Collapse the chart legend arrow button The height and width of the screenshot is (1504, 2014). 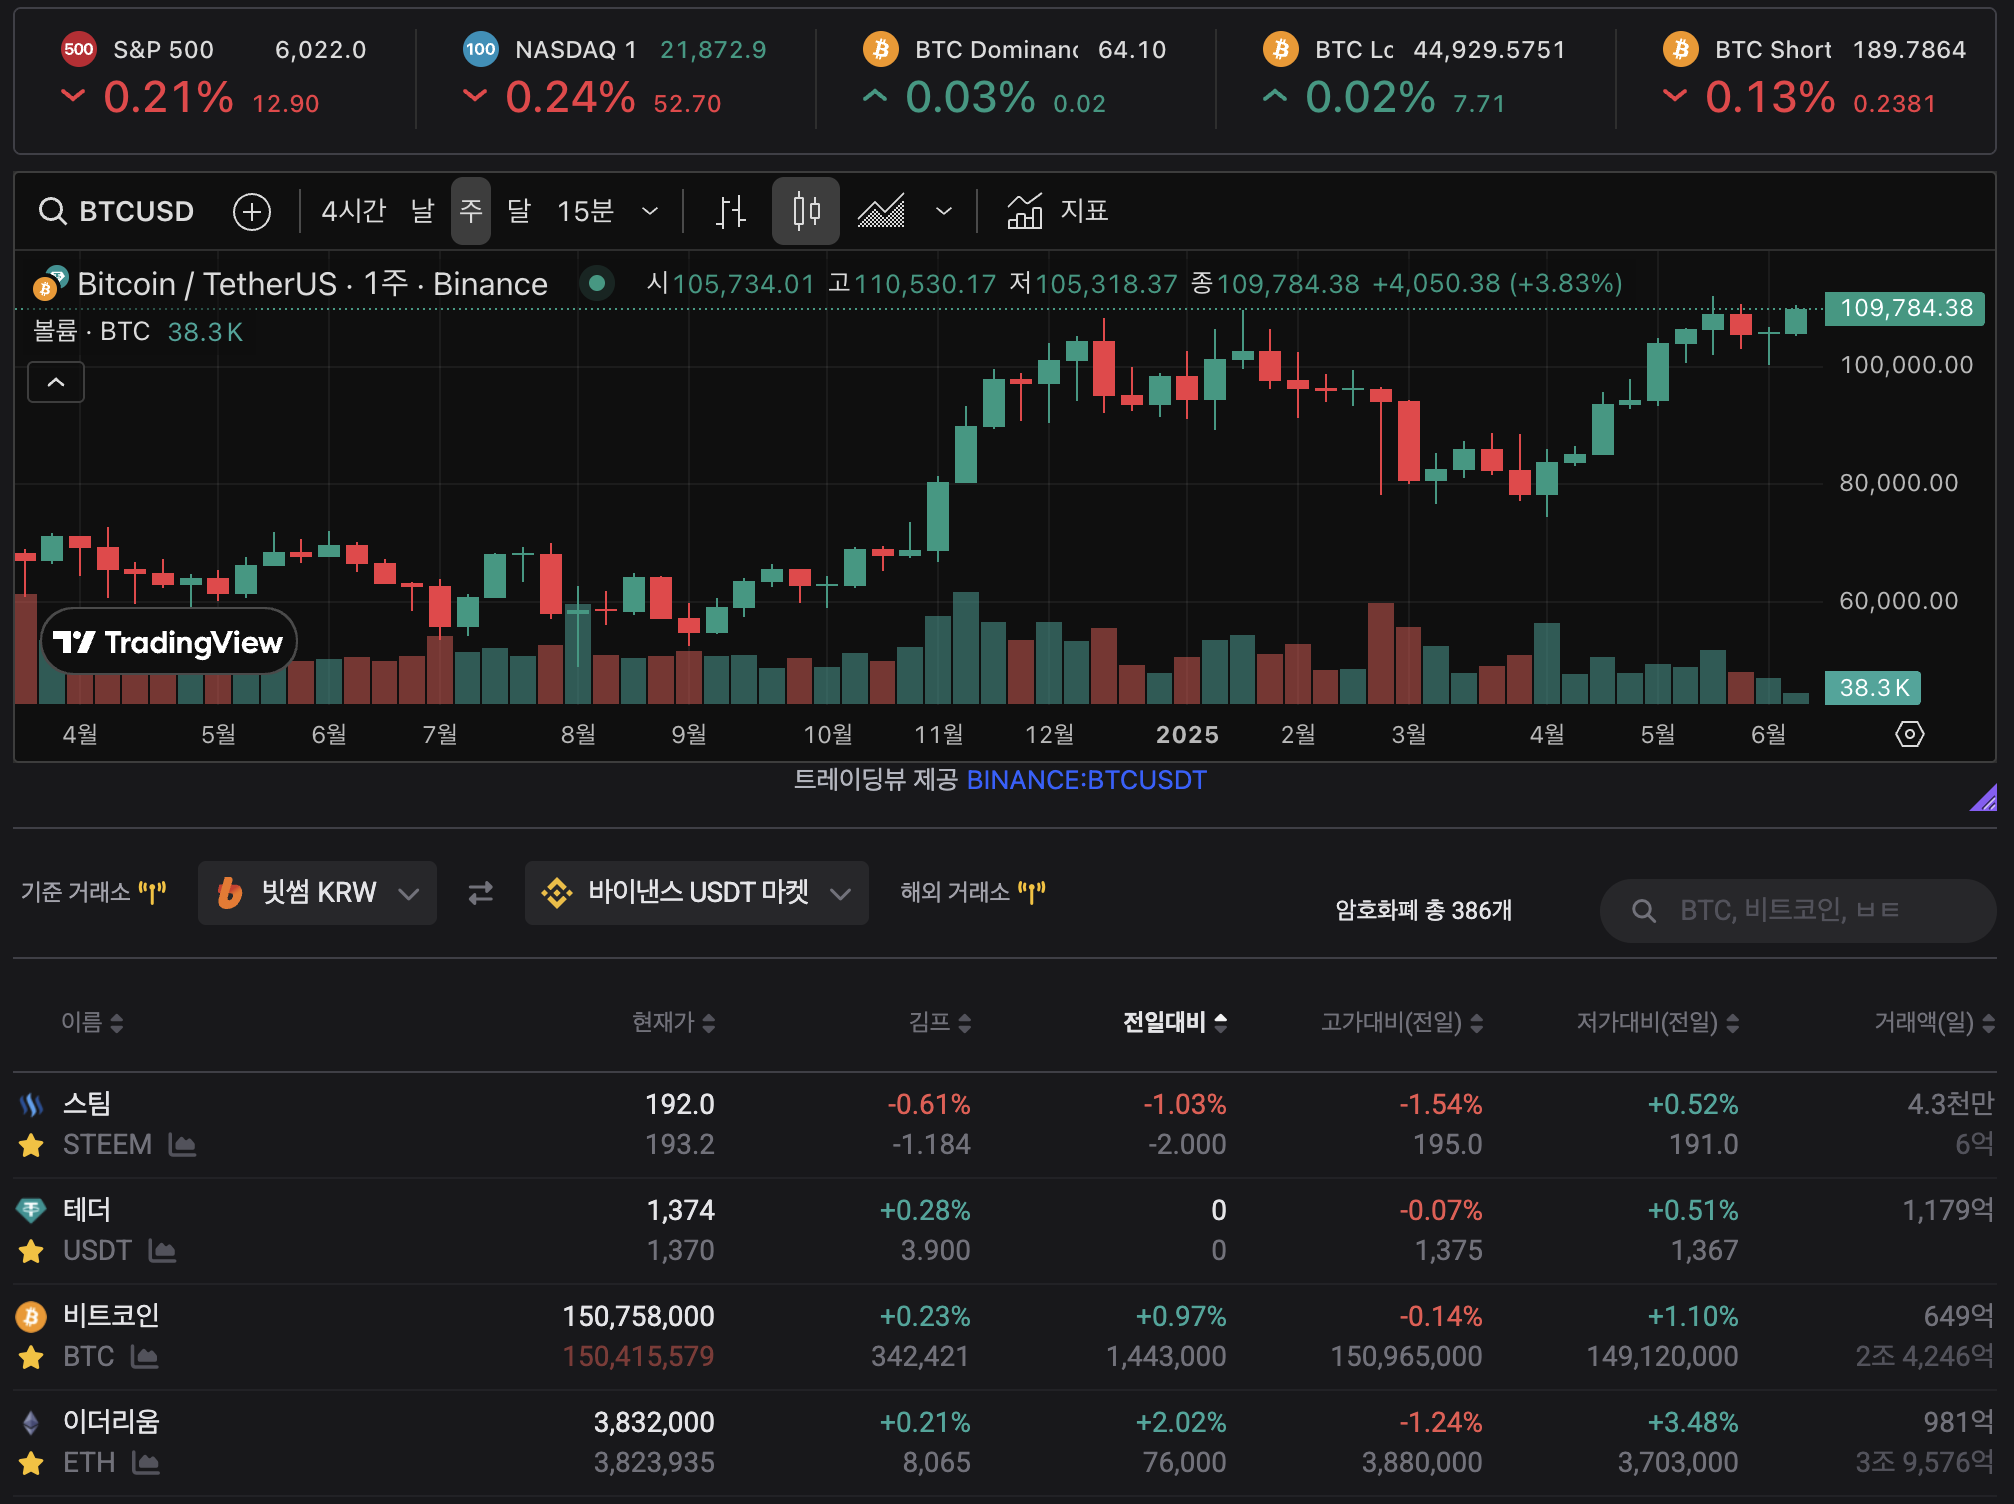point(56,382)
